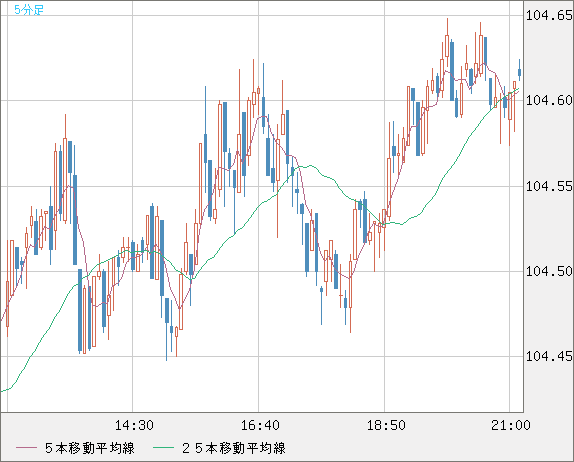Screen dimensions: 574x462
Task: Click the 25本移動平均線 legend label
Action: (x=234, y=448)
